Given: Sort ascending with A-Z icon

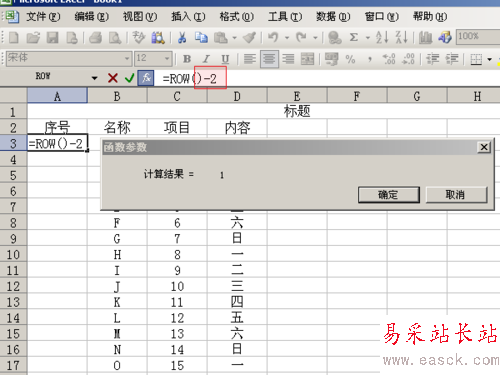Looking at the screenshot, I should point(382,37).
